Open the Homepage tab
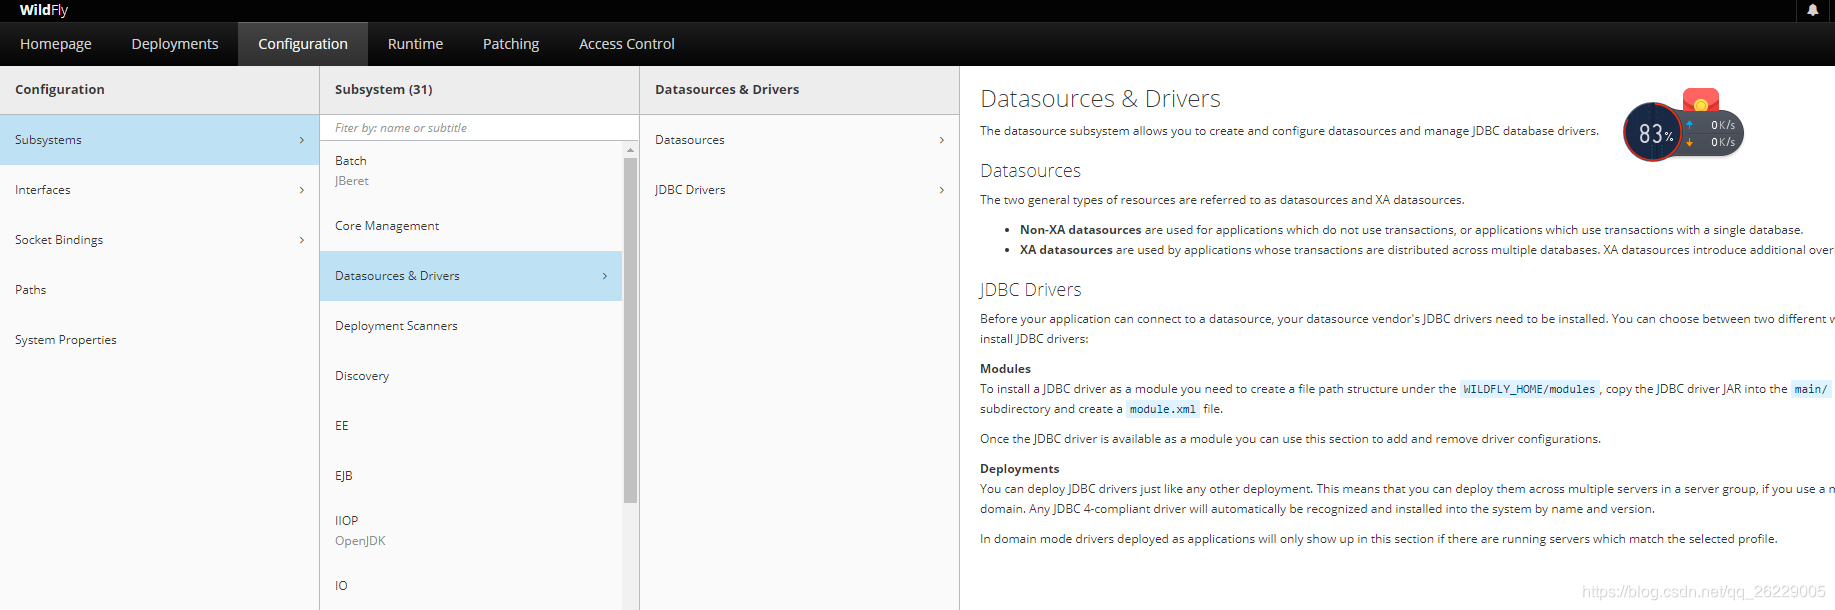Screen dimensions: 1835x610 click(56, 44)
